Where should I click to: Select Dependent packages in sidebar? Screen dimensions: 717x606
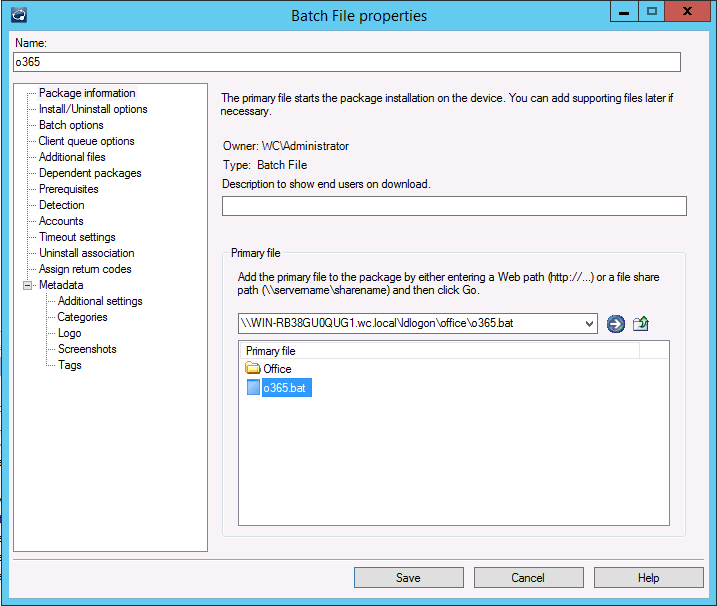[x=90, y=173]
